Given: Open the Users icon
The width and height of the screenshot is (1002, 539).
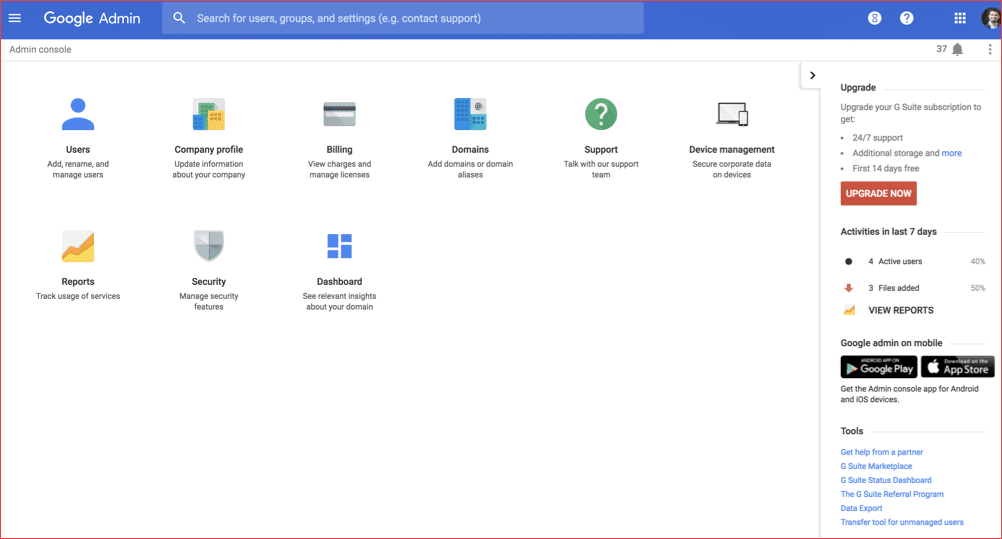Looking at the screenshot, I should (78, 114).
